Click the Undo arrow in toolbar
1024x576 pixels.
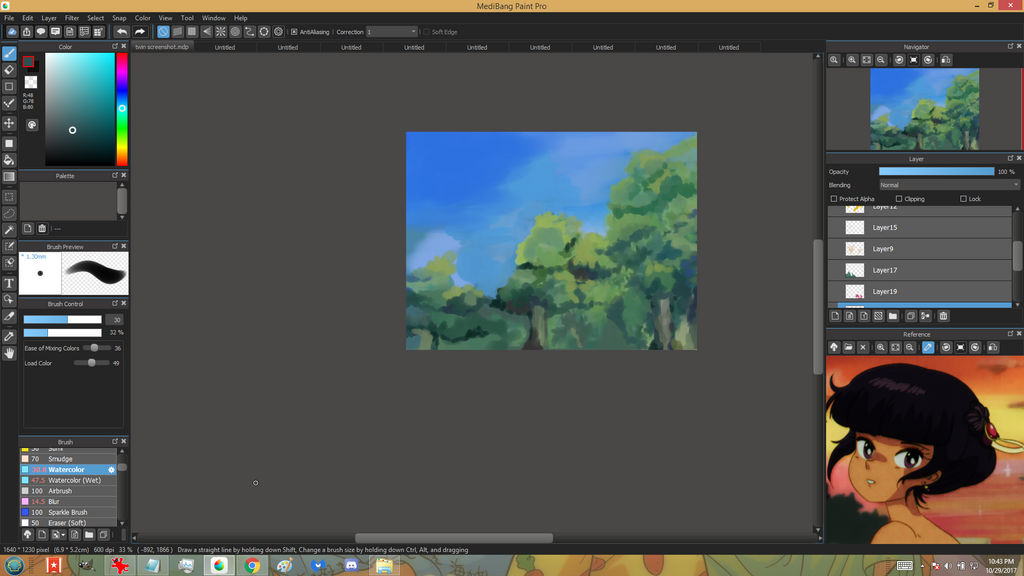(x=121, y=32)
